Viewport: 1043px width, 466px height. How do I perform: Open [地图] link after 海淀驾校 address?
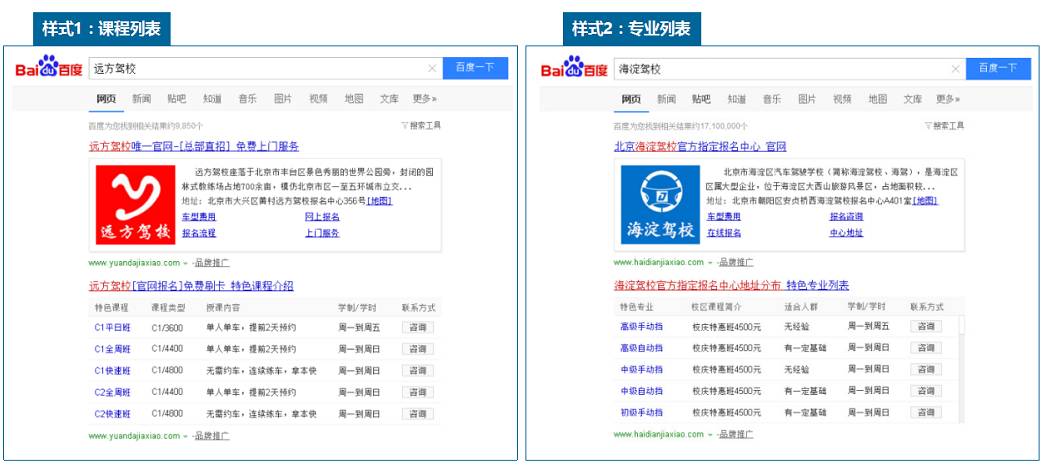(925, 201)
